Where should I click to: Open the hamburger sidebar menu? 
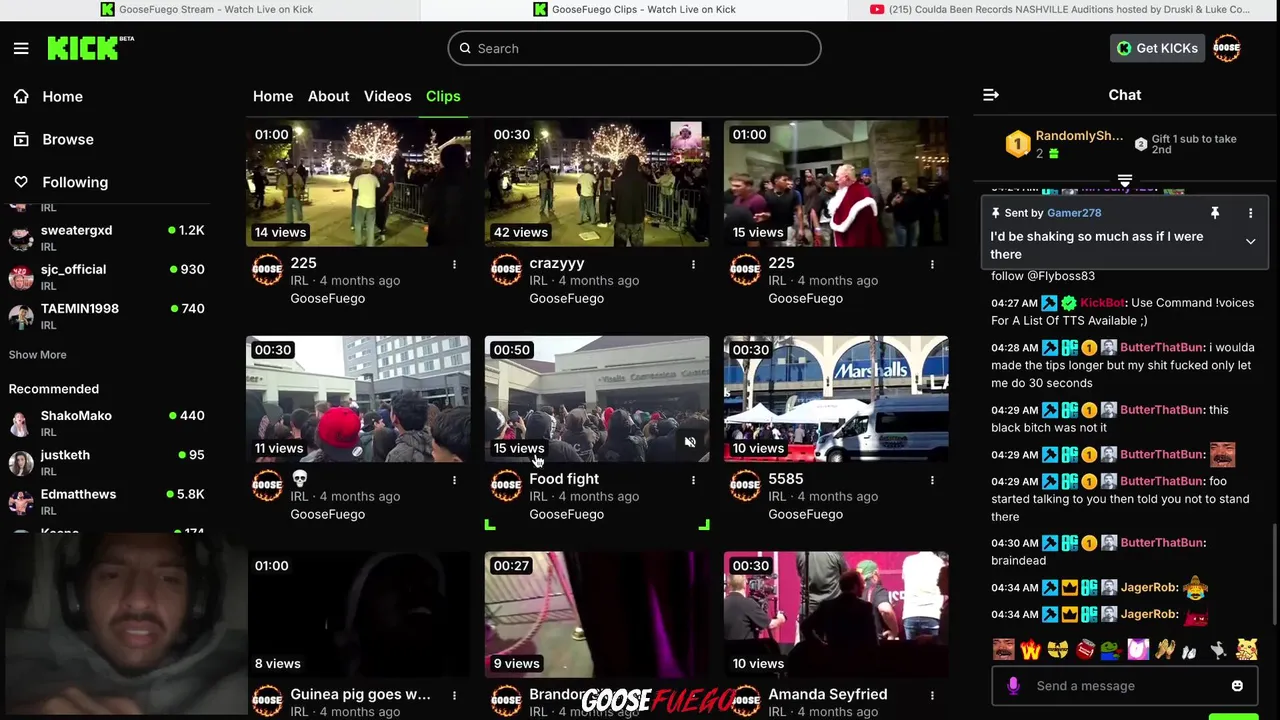21,48
